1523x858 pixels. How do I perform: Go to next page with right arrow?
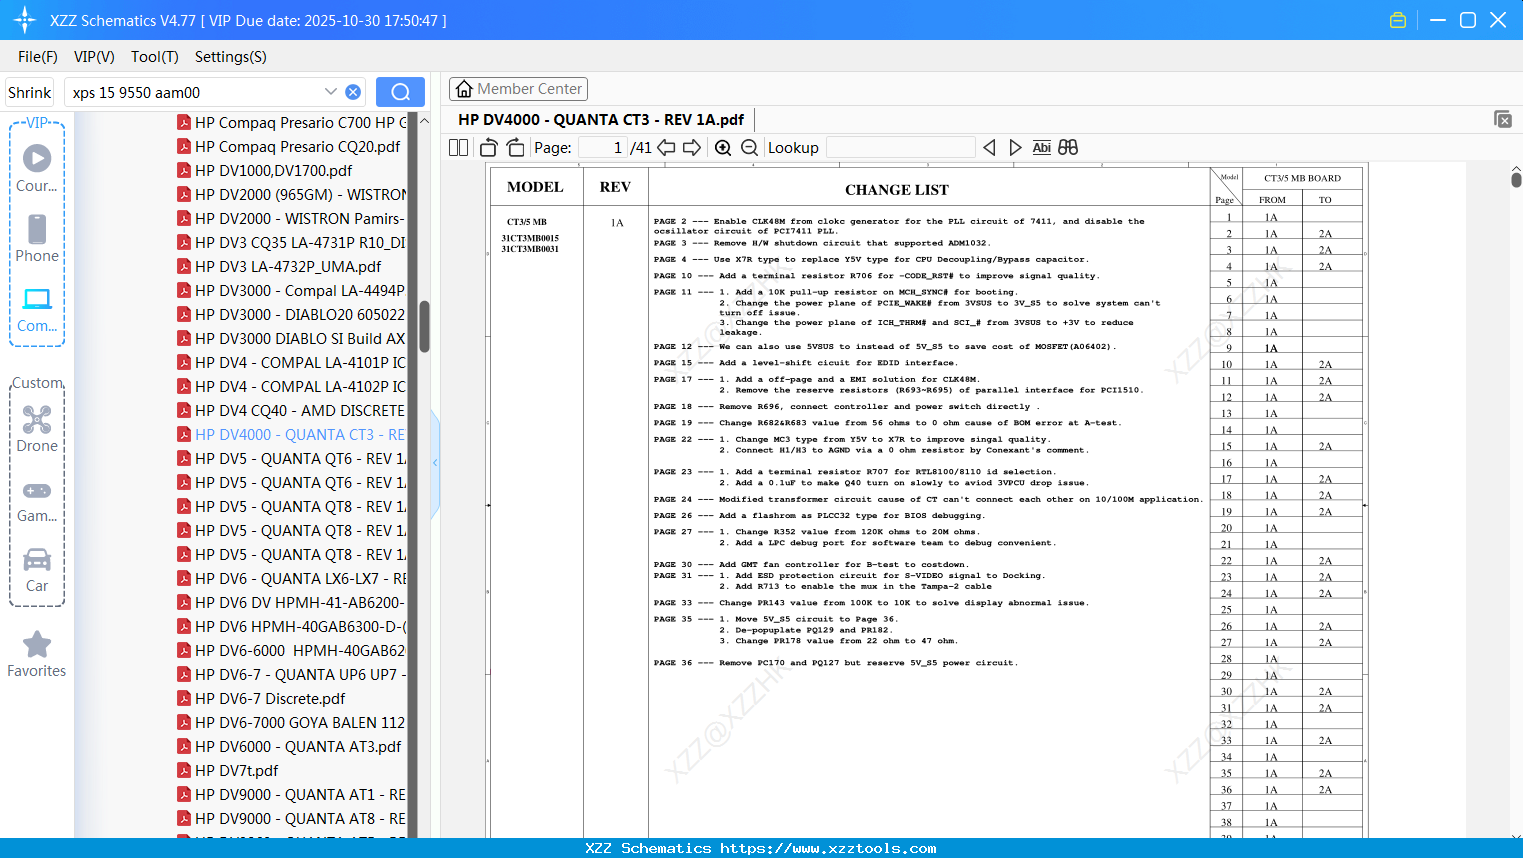tap(692, 147)
